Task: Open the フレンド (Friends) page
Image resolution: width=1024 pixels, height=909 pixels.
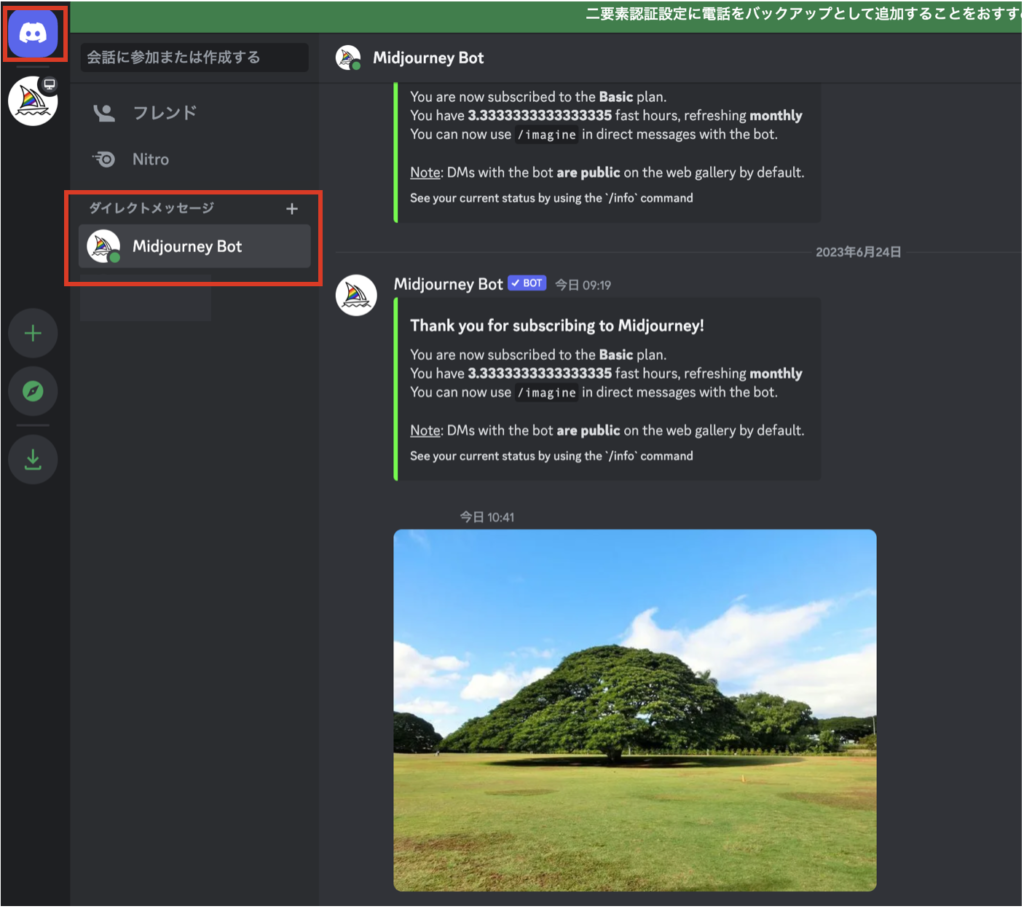Action: pos(146,113)
